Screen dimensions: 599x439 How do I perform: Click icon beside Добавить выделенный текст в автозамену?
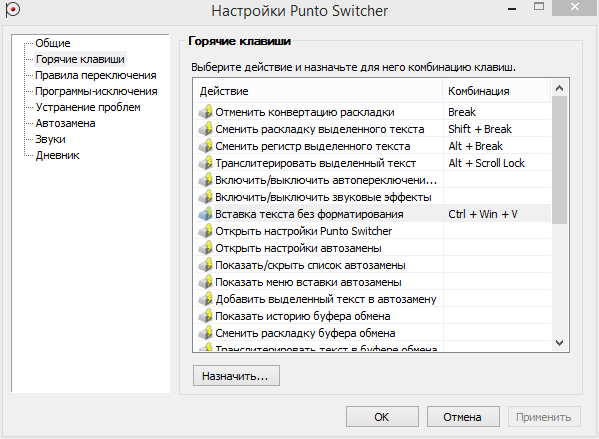[x=205, y=299]
